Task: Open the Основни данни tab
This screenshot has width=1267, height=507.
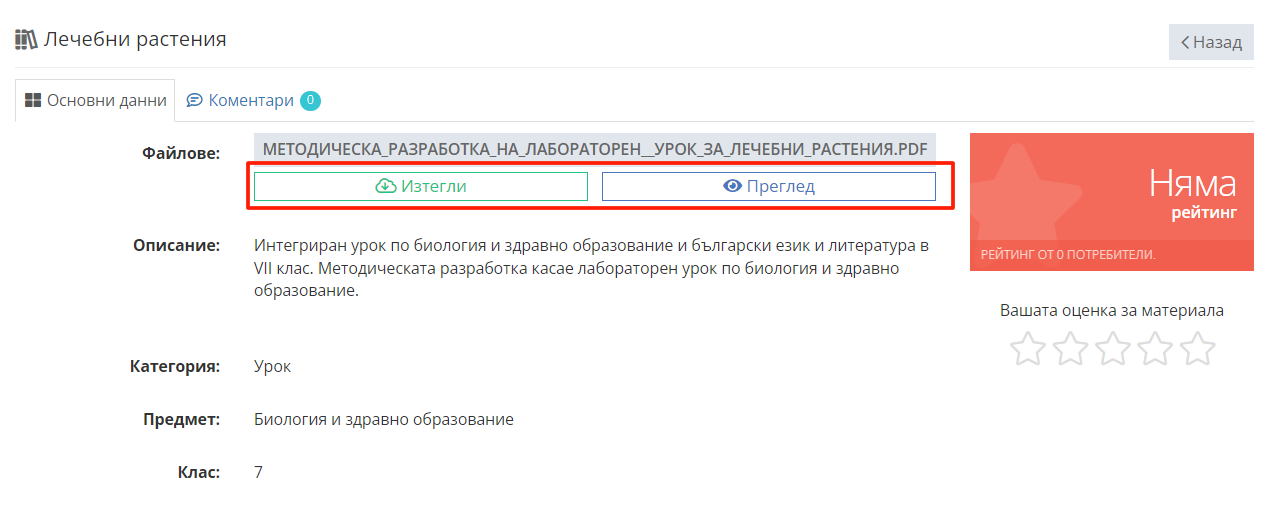Action: pyautogui.click(x=95, y=100)
